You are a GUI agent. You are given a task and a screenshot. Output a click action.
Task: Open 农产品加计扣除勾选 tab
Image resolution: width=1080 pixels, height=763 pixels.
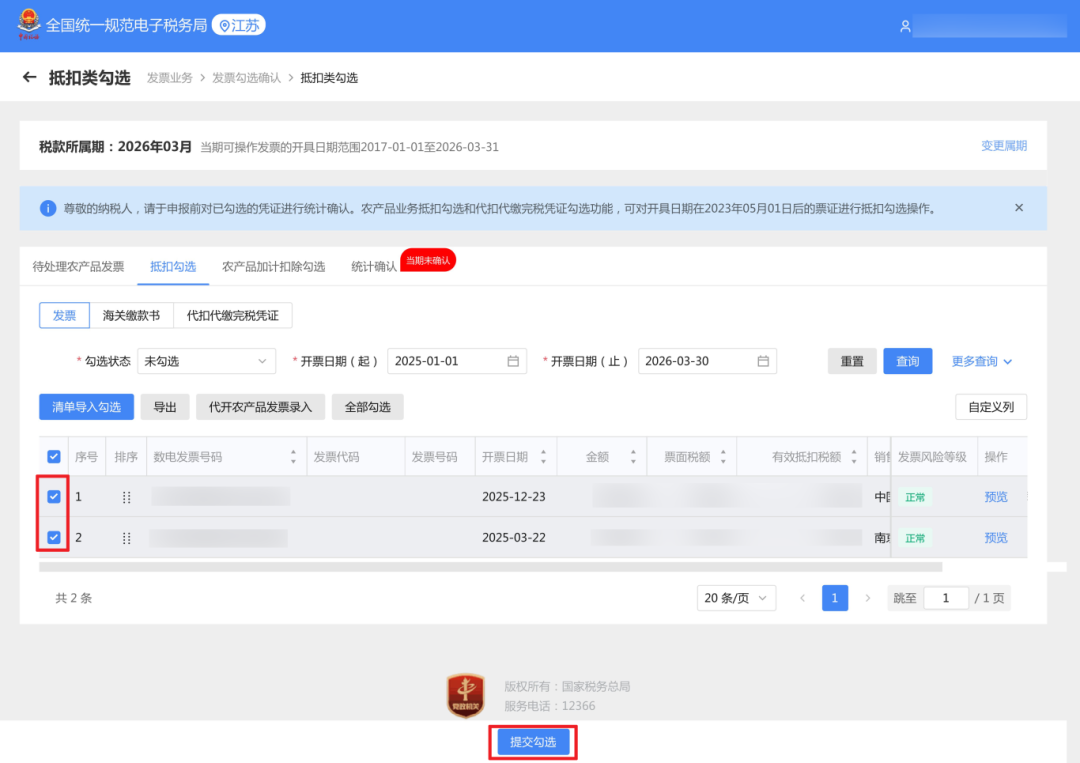(273, 266)
